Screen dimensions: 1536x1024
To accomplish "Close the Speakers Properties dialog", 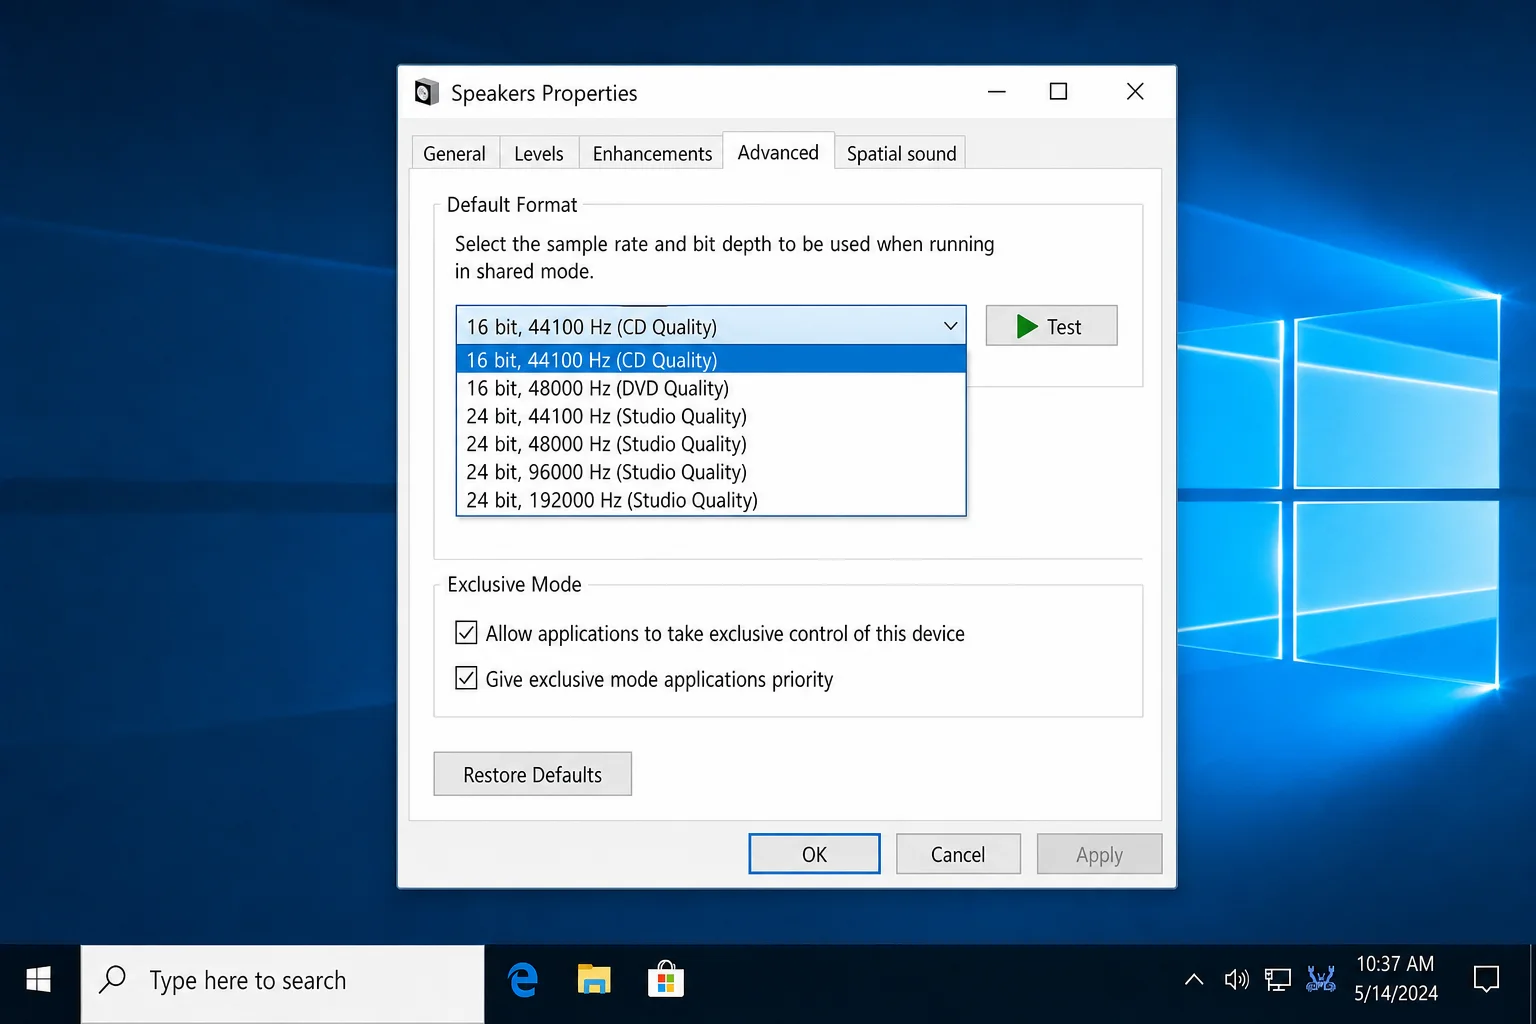I will coord(1135,91).
